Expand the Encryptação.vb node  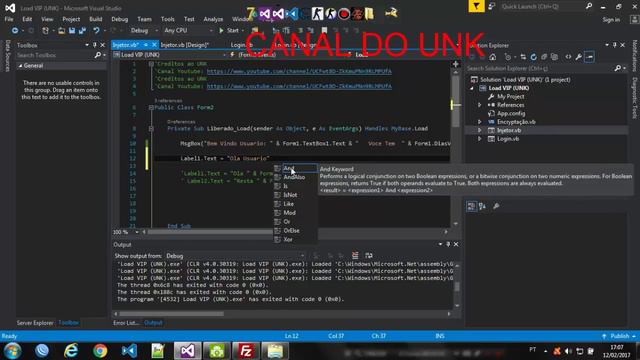point(480,122)
